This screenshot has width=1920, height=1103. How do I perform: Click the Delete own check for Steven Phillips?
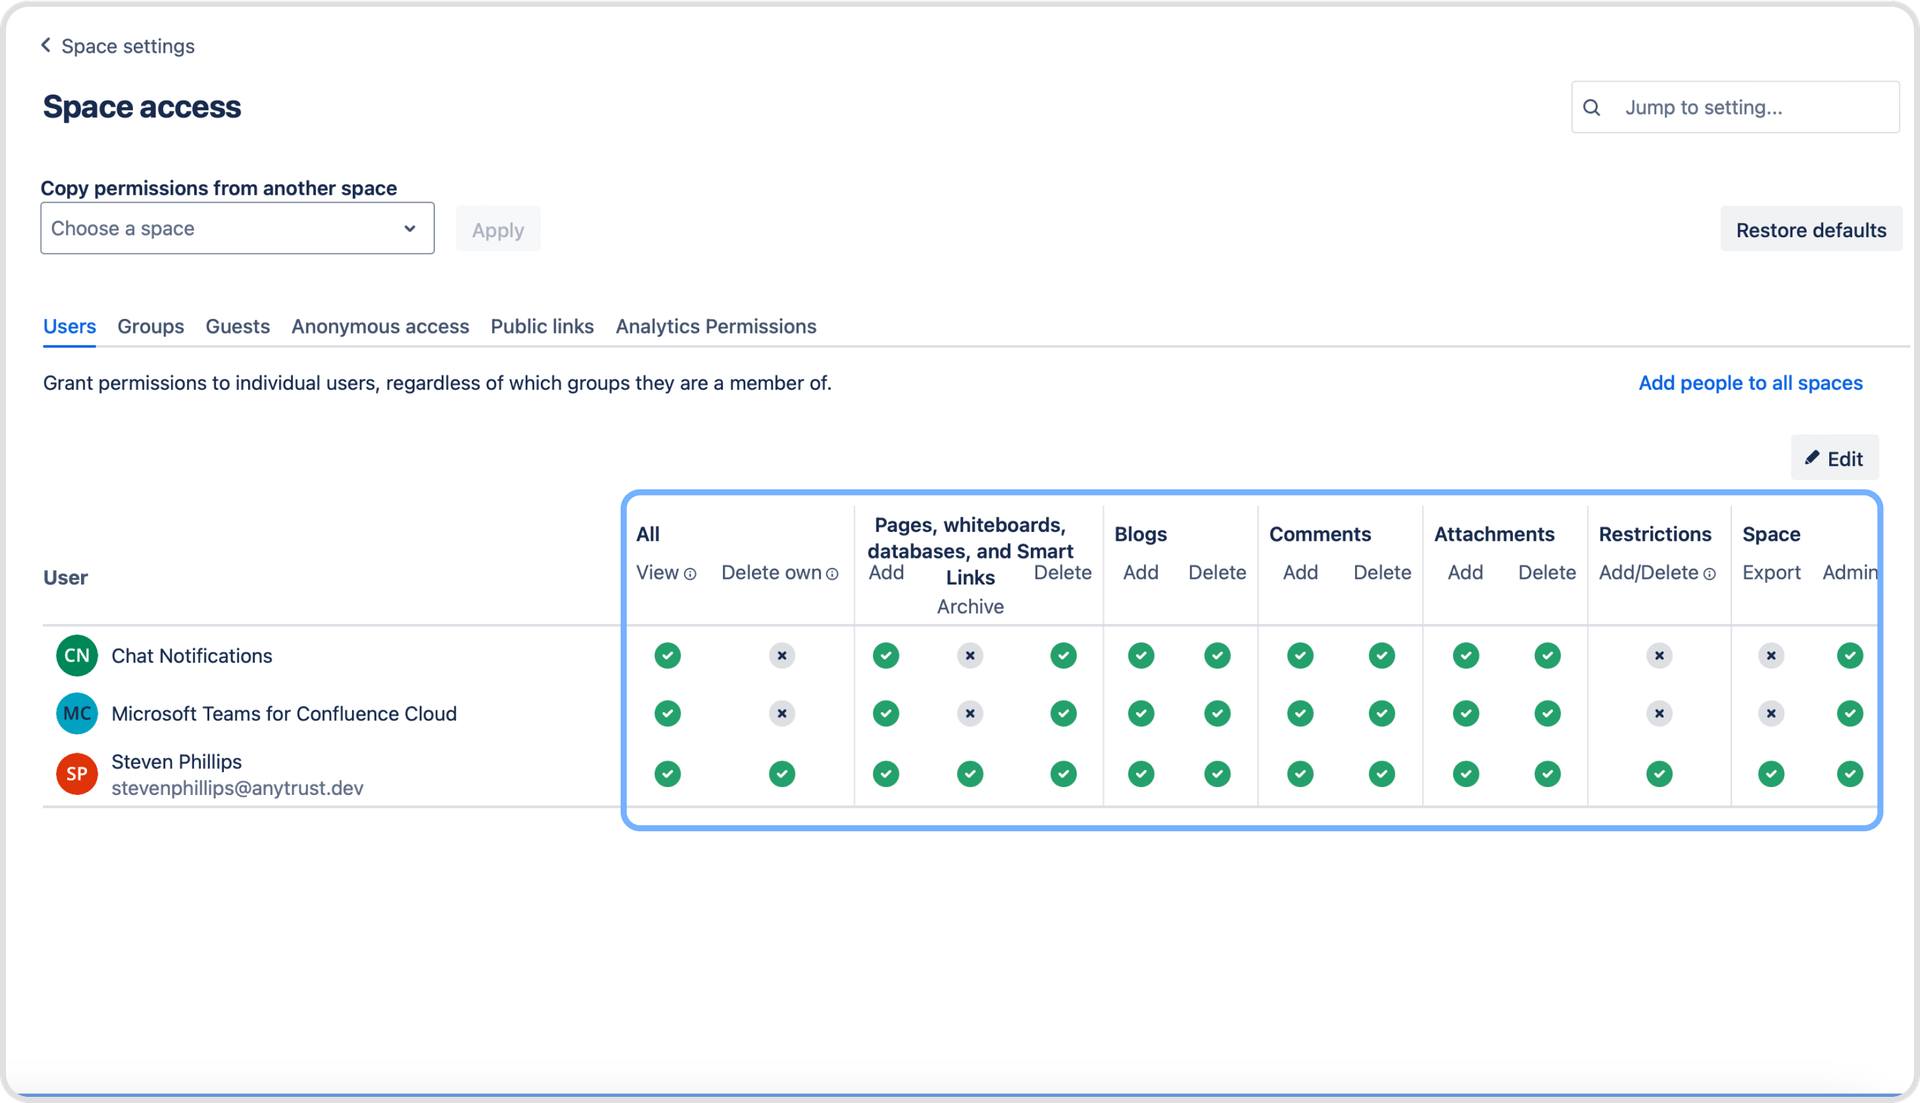782,774
